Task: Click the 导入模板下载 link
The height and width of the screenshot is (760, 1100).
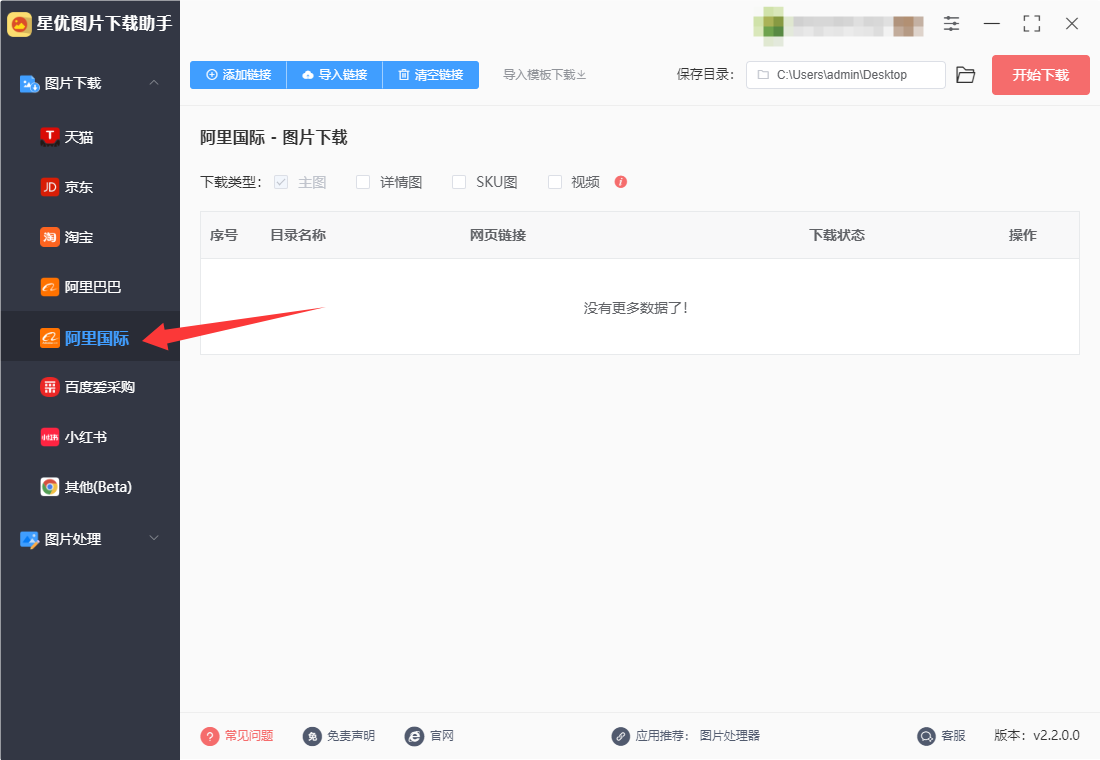Action: (544, 75)
